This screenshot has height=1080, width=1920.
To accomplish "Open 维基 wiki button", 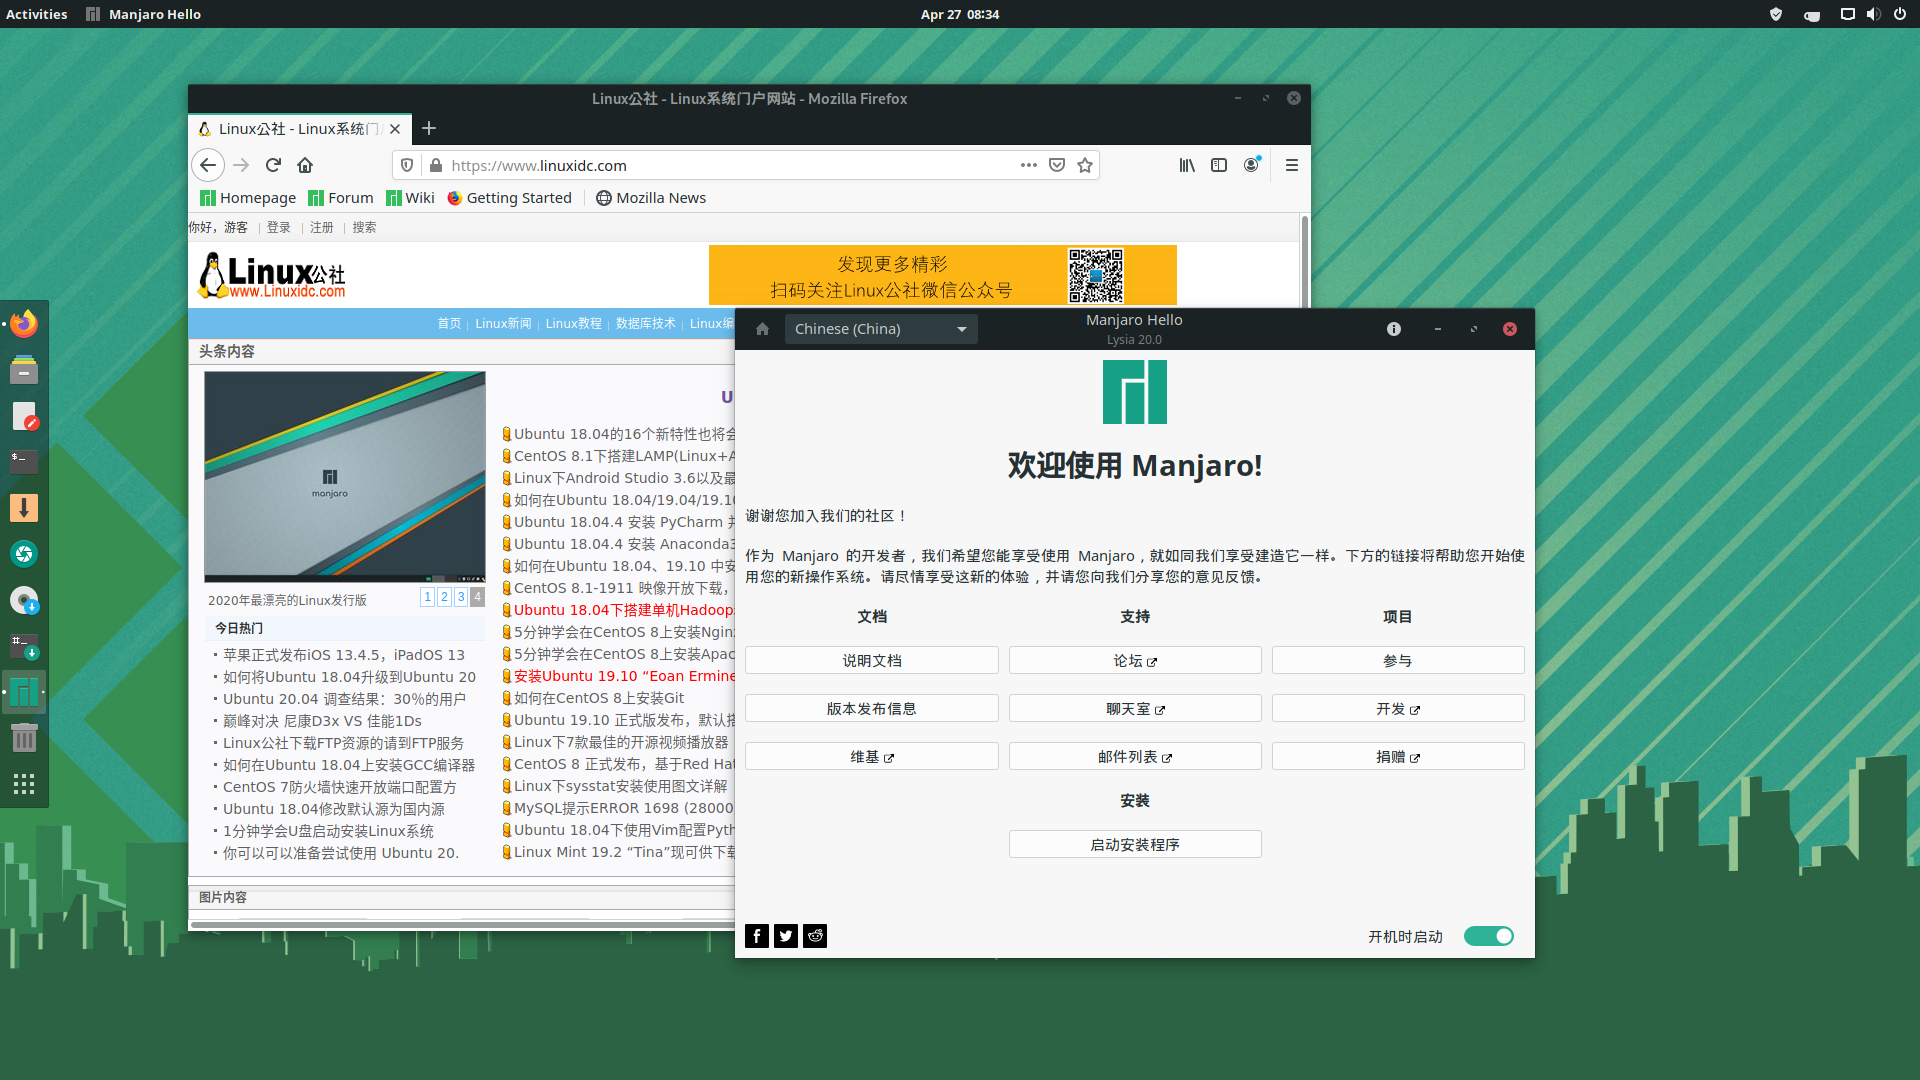I will tap(872, 756).
